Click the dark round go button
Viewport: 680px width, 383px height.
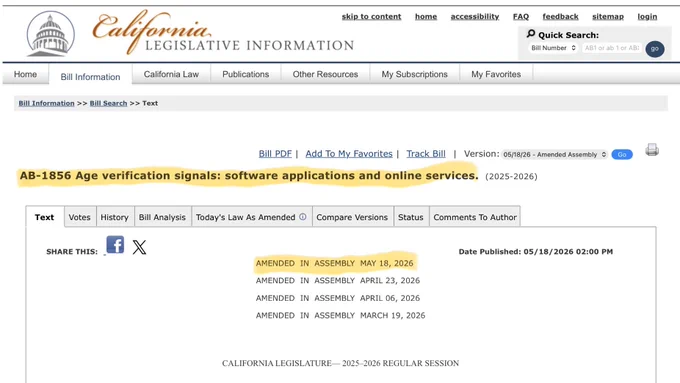pos(654,49)
